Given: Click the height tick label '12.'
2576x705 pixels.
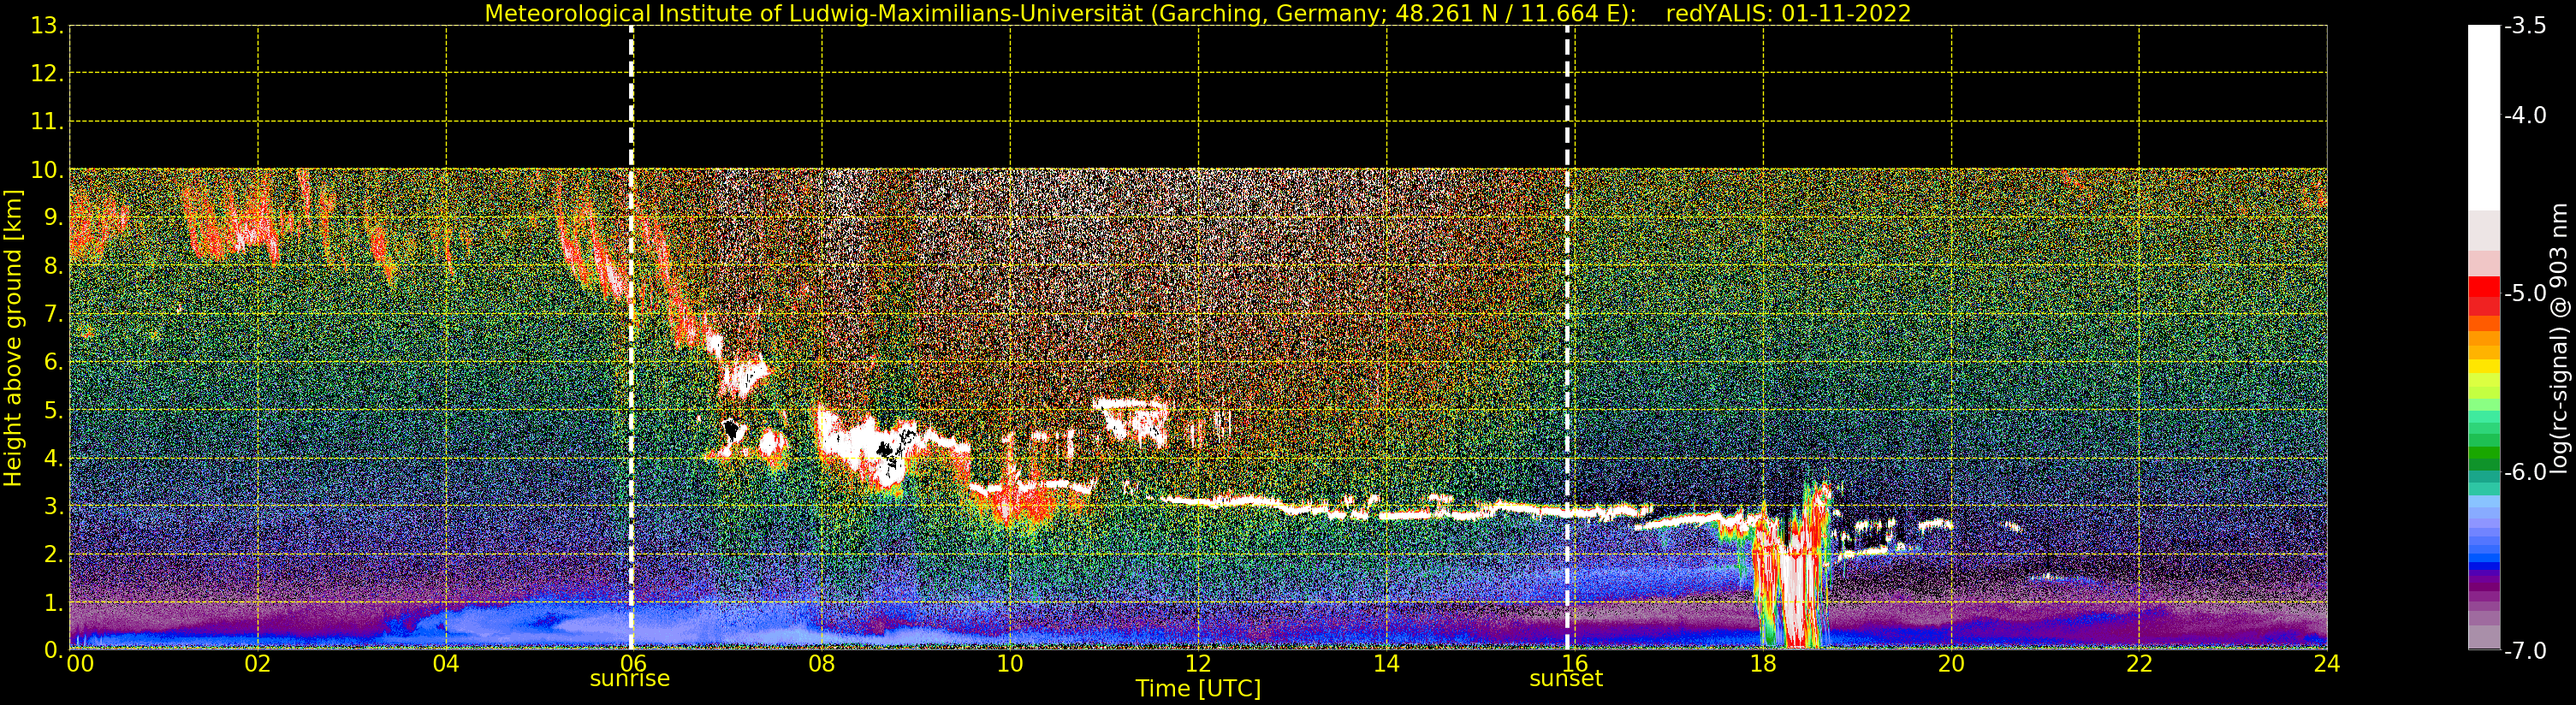Looking at the screenshot, I should click(x=47, y=74).
